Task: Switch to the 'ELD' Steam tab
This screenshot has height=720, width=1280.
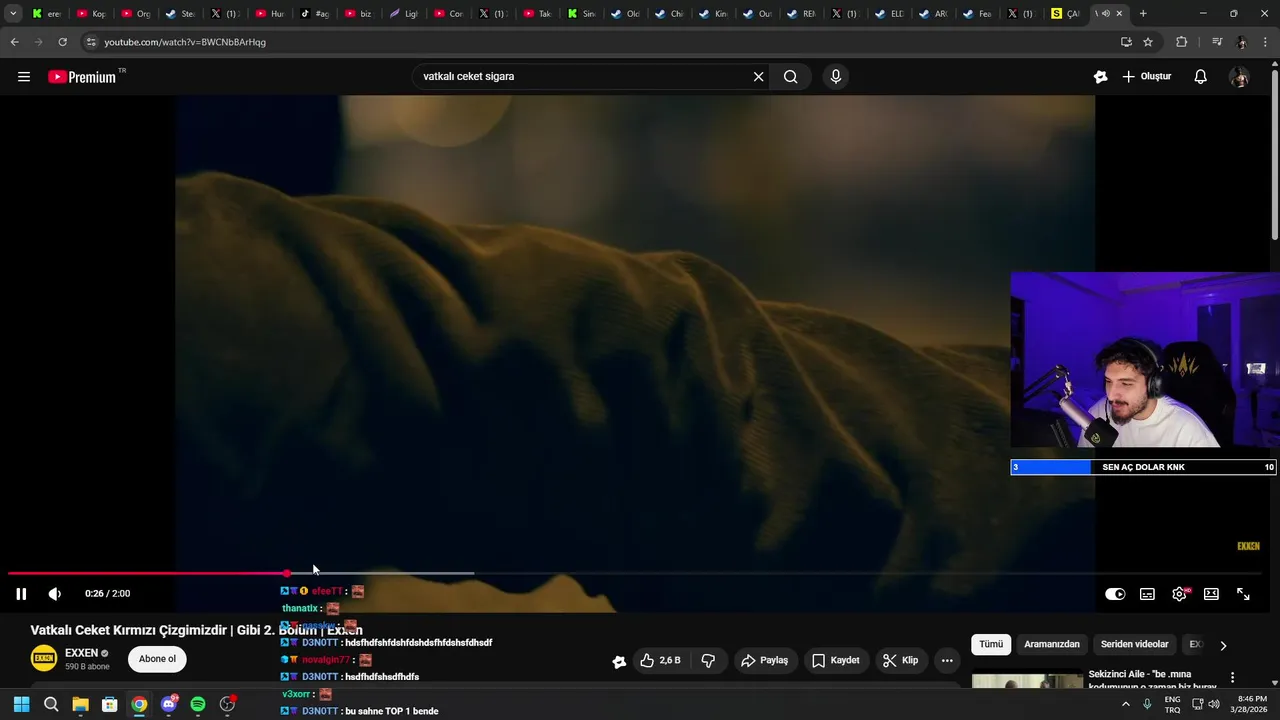Action: 887,14
